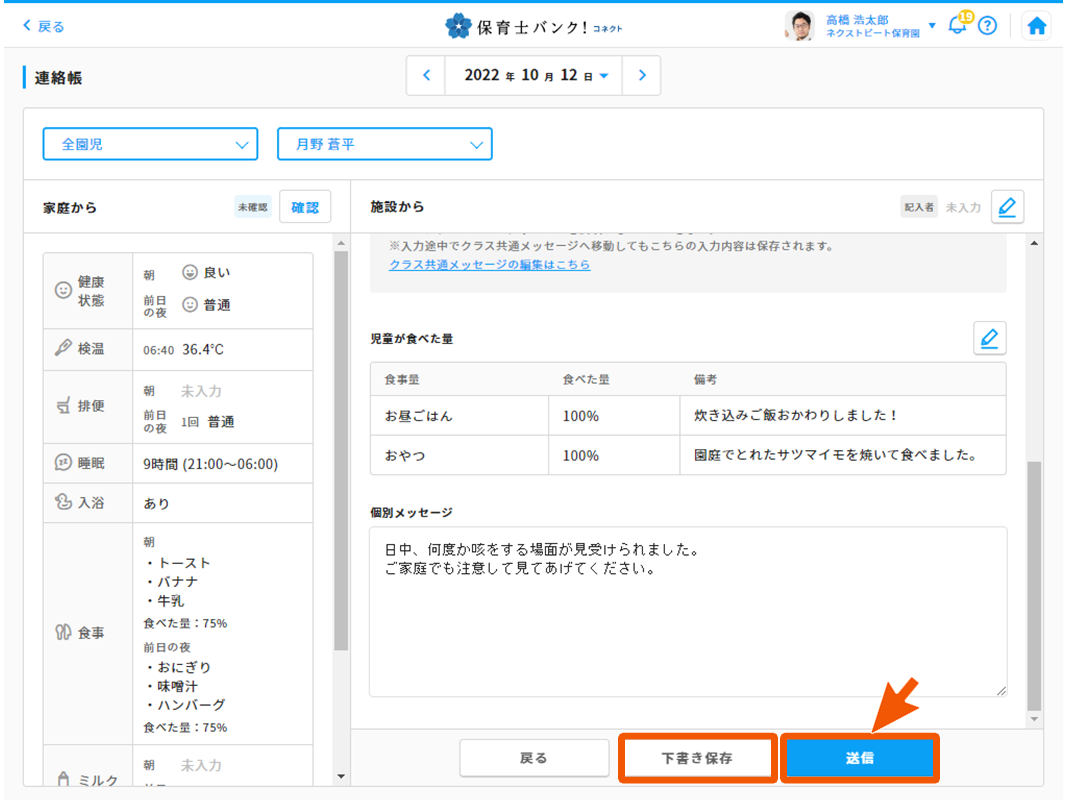Open クラス共通メッセージの編集はこちら link
The height and width of the screenshot is (800, 1067).
489,265
